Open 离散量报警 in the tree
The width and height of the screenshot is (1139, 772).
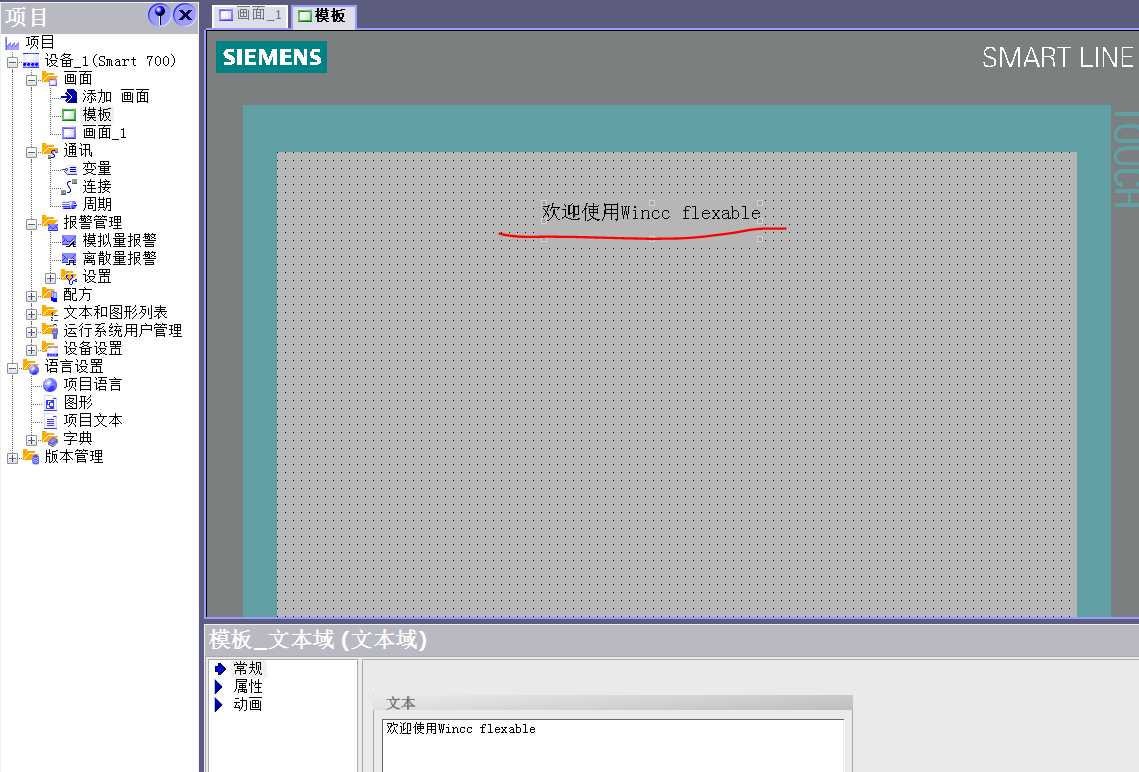119,259
